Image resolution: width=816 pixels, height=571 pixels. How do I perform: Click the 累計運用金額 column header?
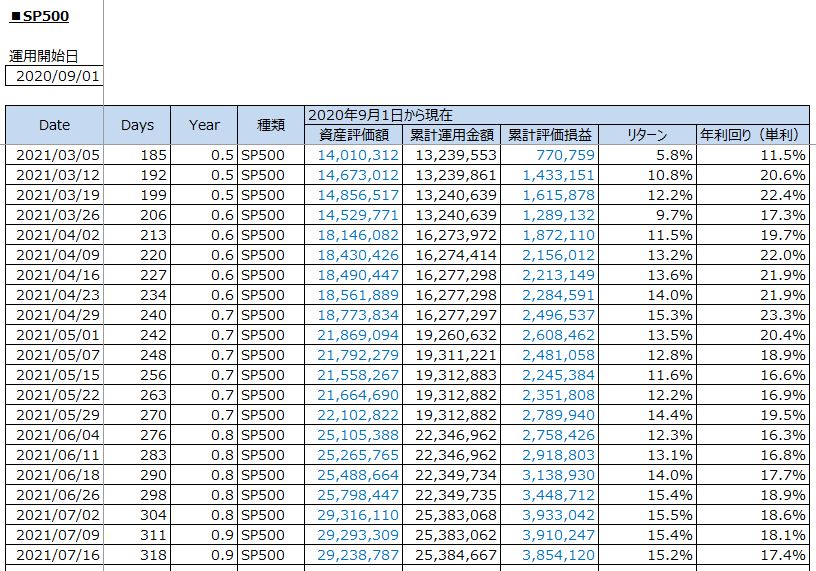tap(451, 135)
